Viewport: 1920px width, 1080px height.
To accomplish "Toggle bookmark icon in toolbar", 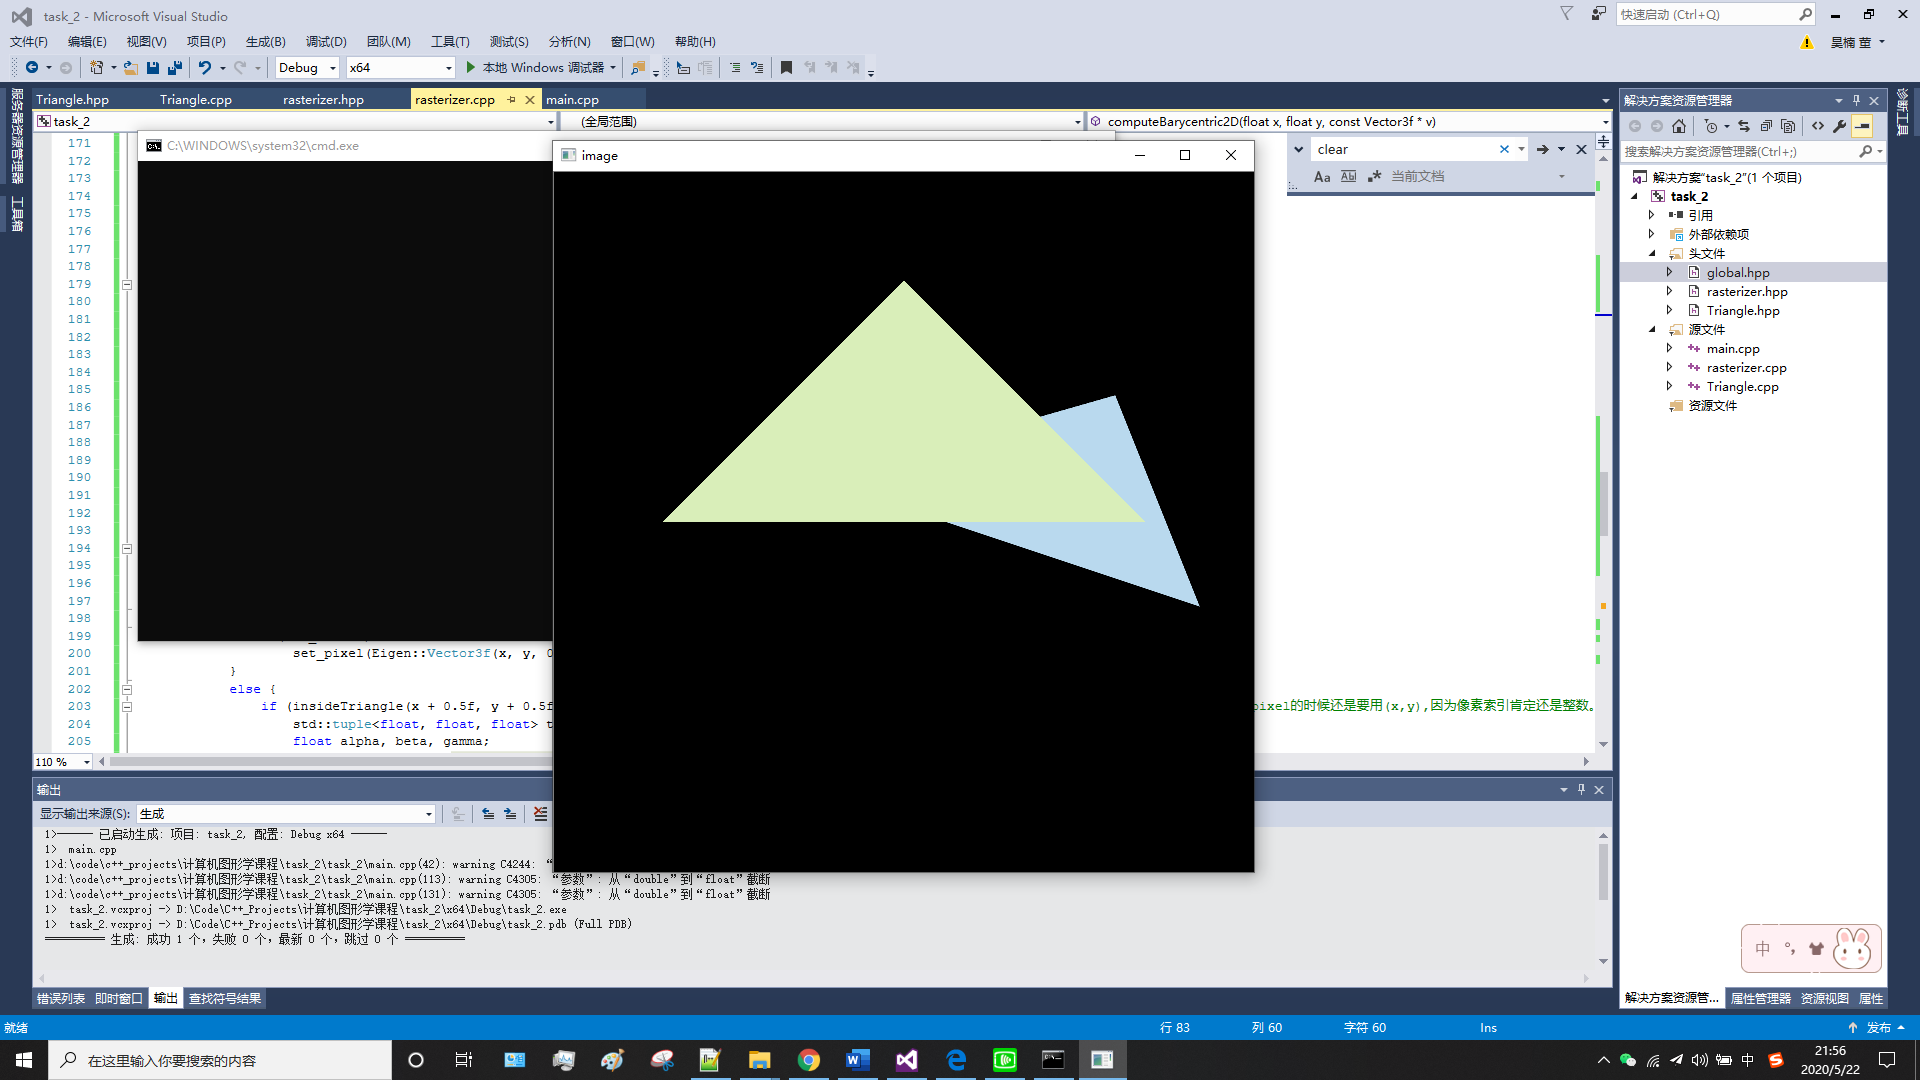I will (786, 68).
